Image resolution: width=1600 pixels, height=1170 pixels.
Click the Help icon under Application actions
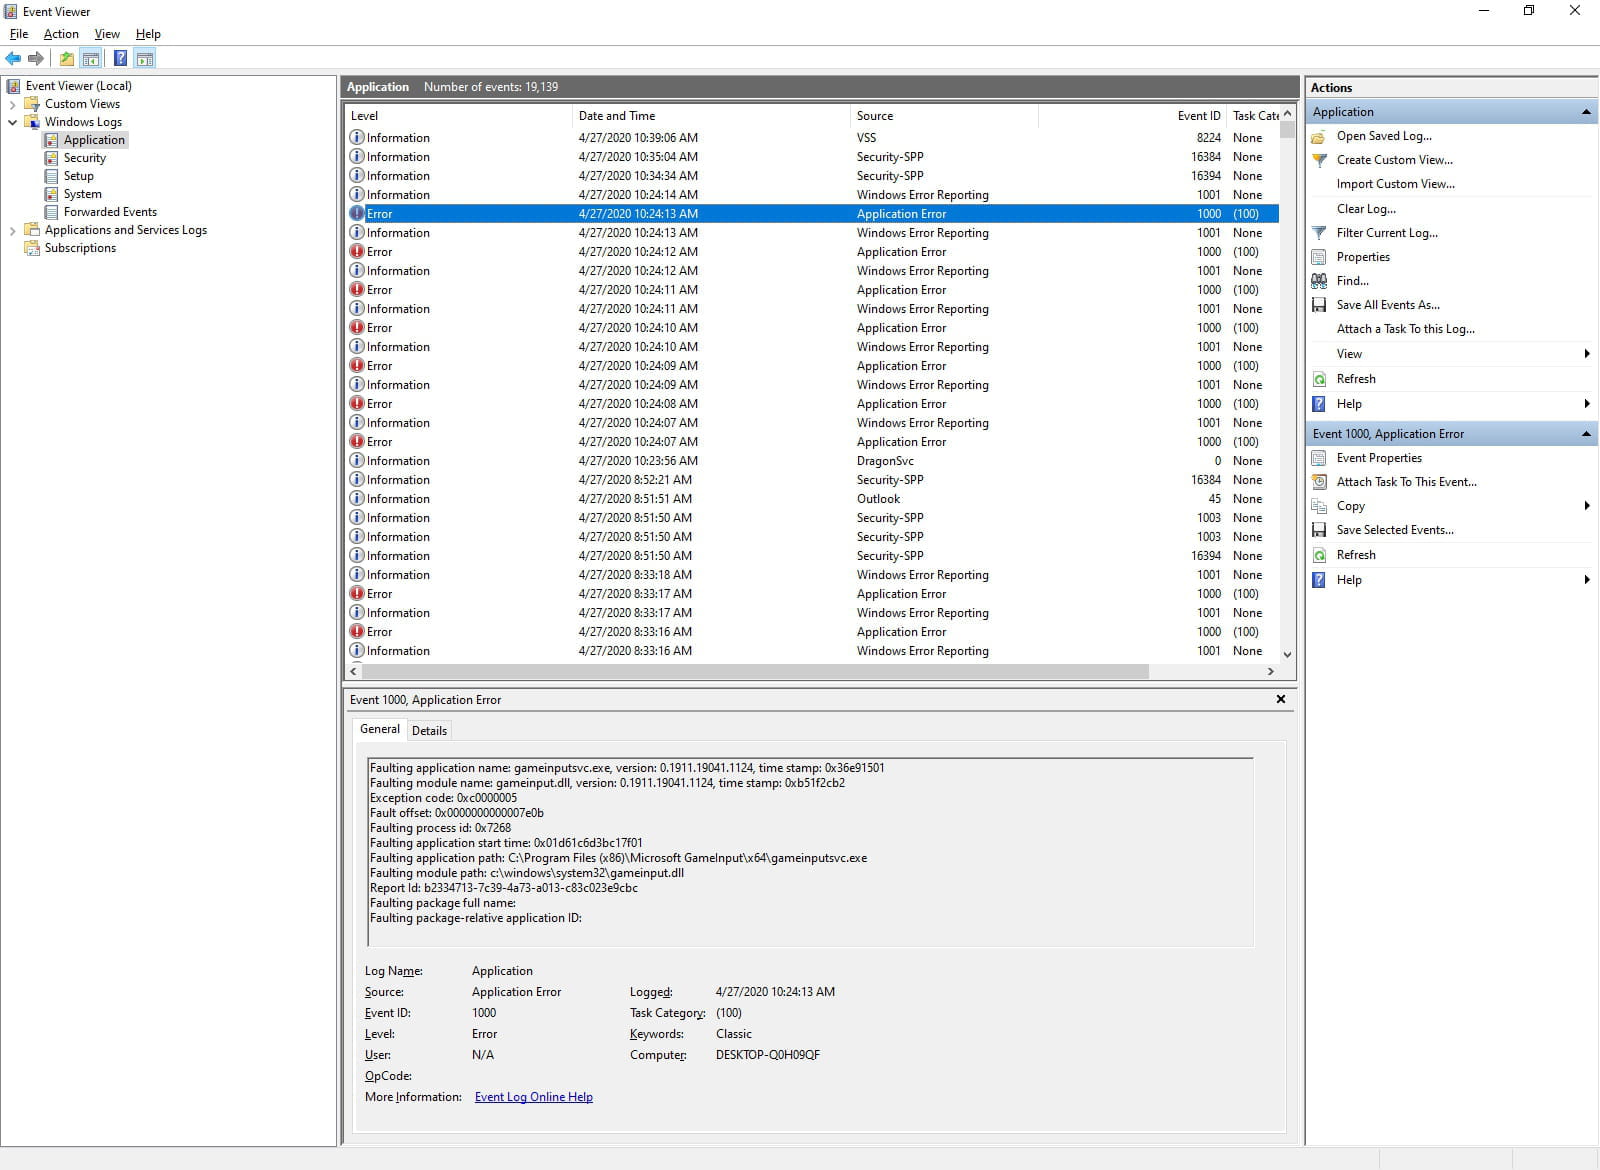point(1319,404)
